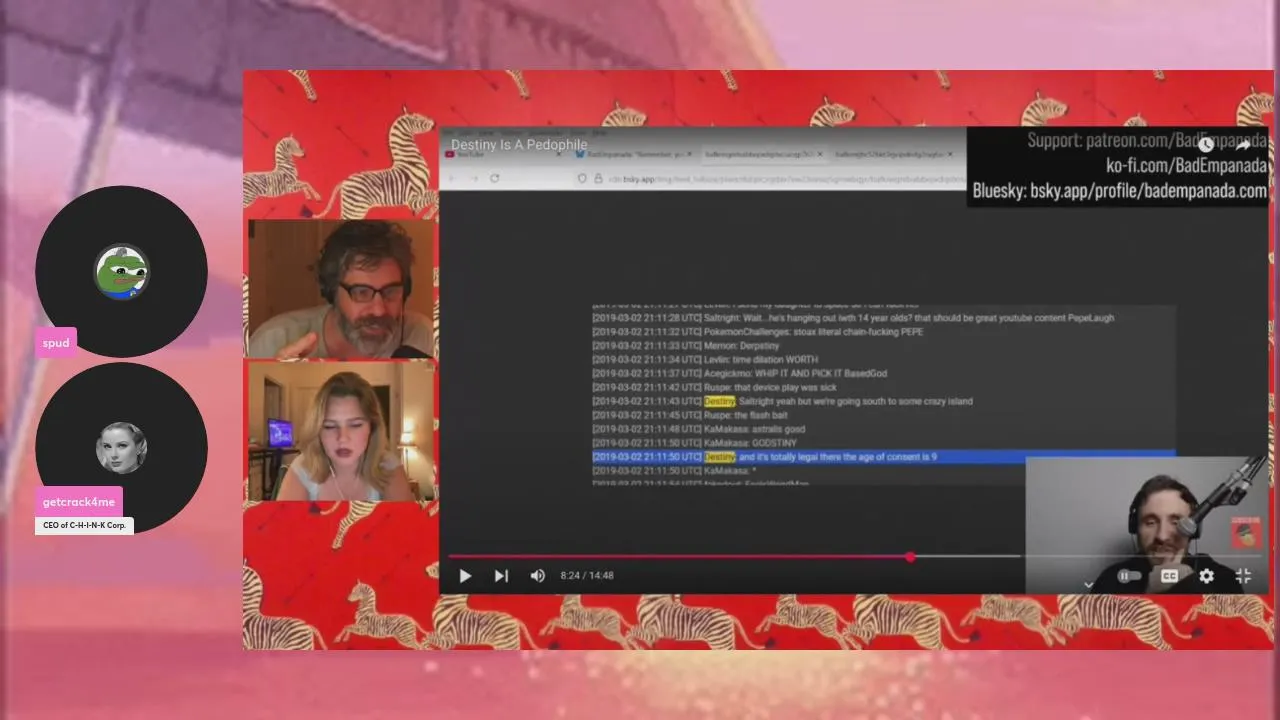The image size is (1280, 720).
Task: Open captions with the CC button
Action: click(1169, 576)
